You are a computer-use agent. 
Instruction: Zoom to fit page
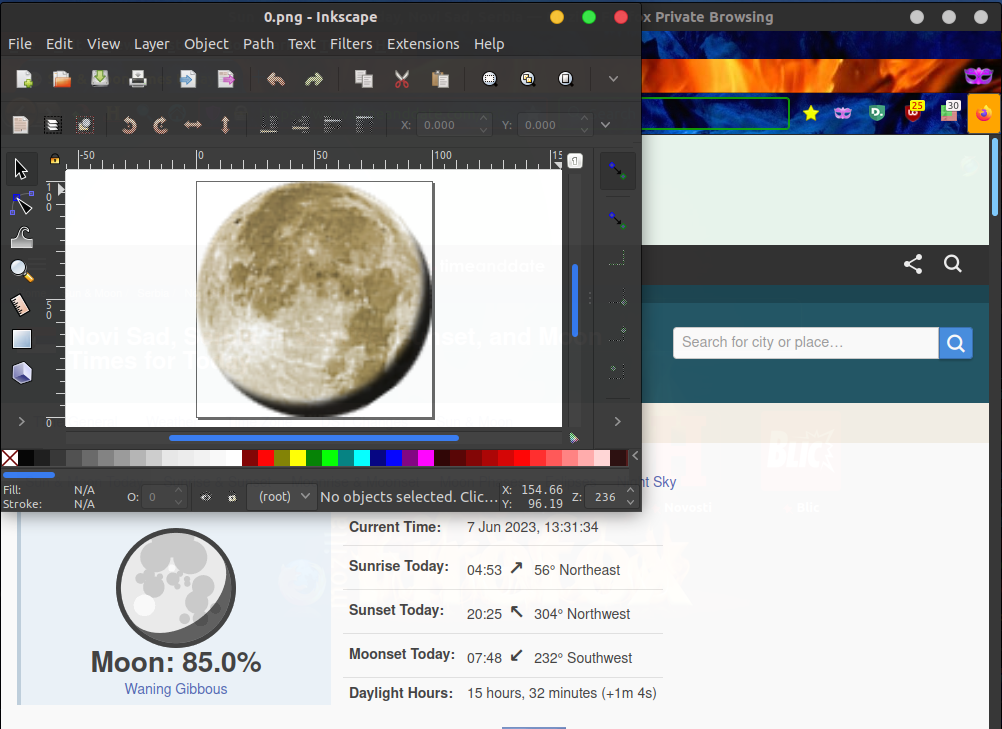pos(566,79)
